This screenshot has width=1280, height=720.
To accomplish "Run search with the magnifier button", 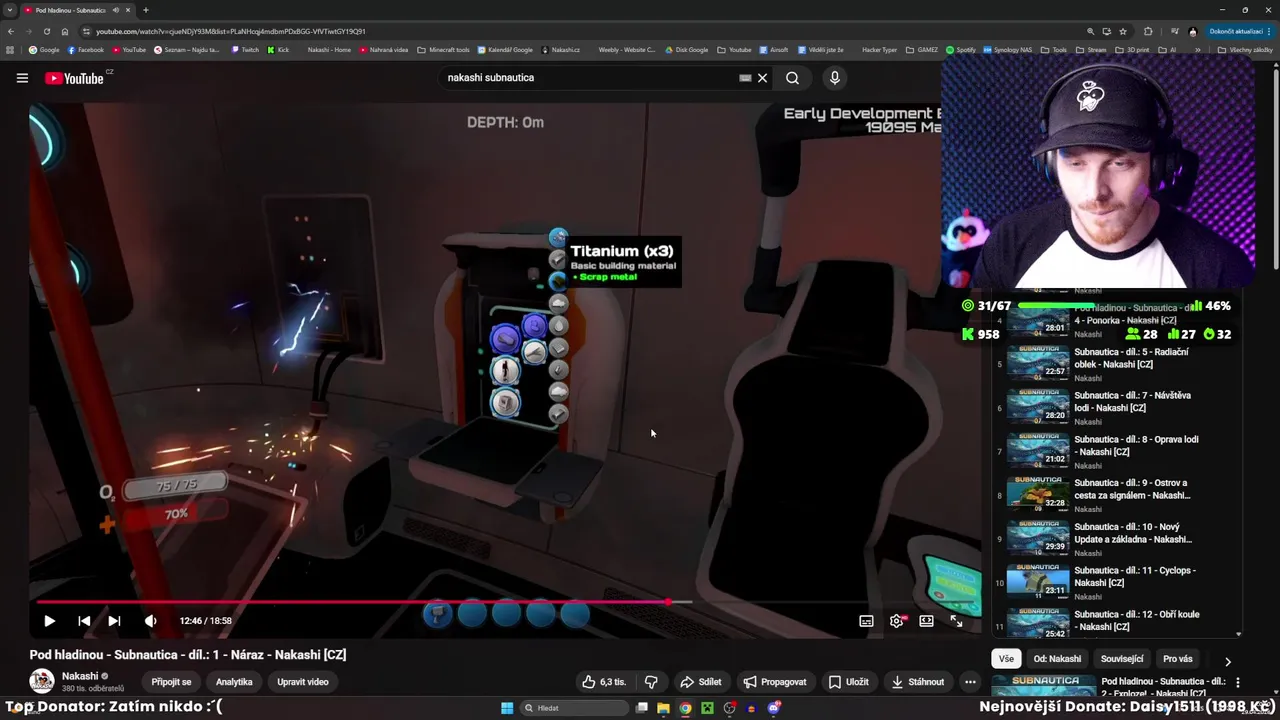I will [792, 78].
